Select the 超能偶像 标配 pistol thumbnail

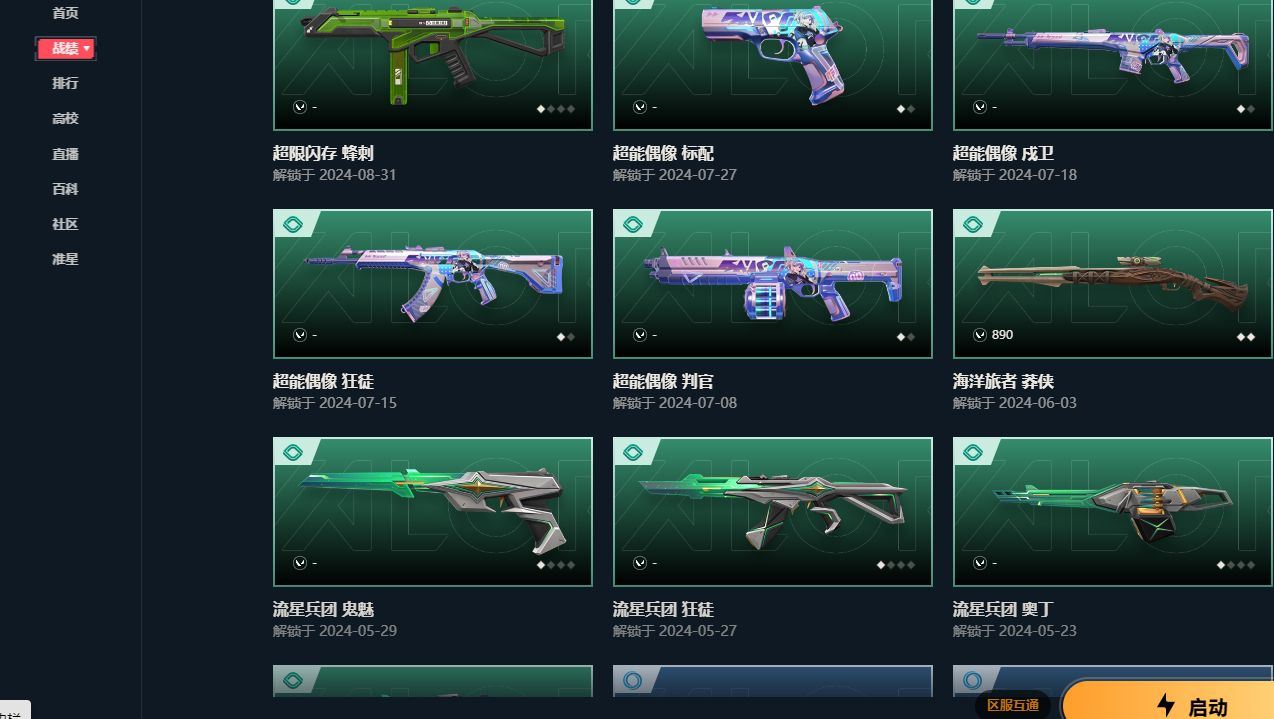click(x=773, y=65)
